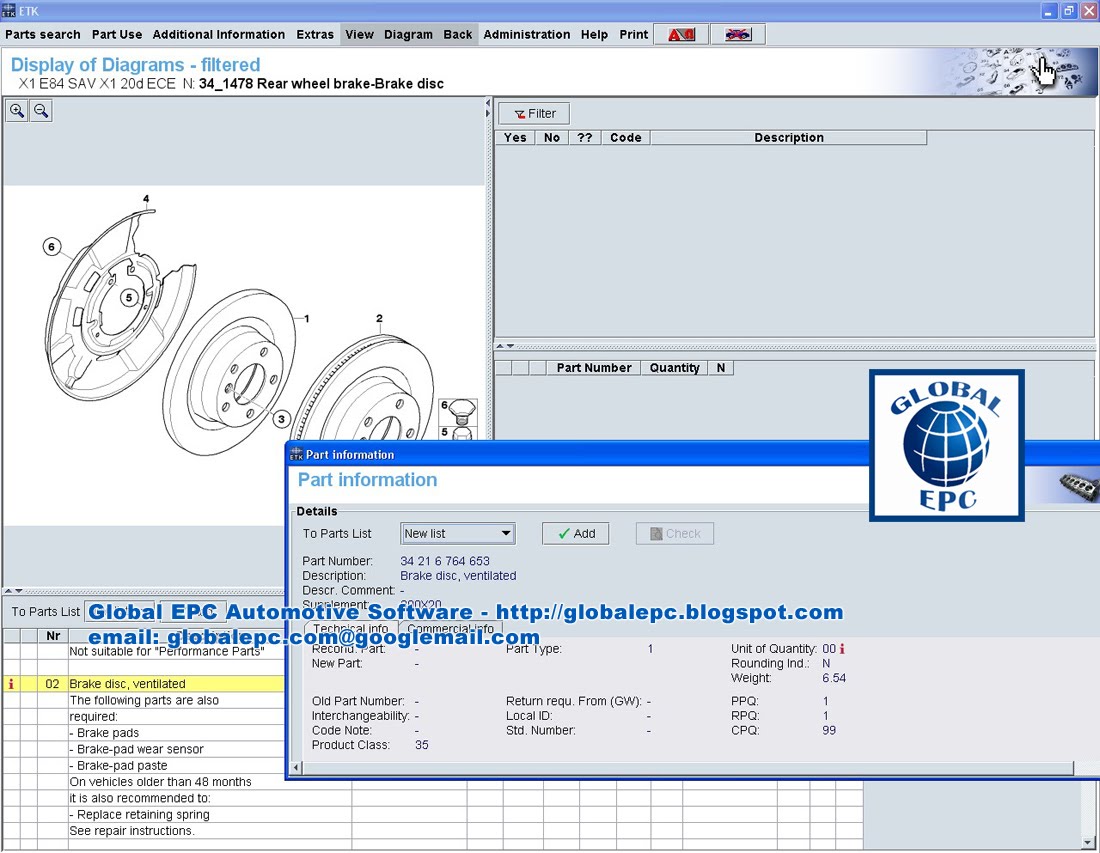
Task: Click the Product Class value 35
Action: click(422, 745)
